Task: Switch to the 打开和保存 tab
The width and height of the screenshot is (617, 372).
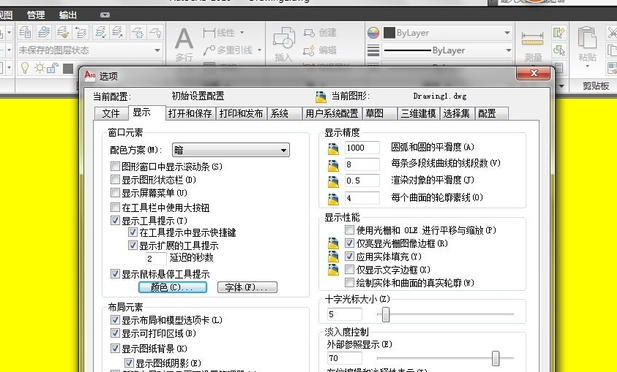Action: [190, 113]
